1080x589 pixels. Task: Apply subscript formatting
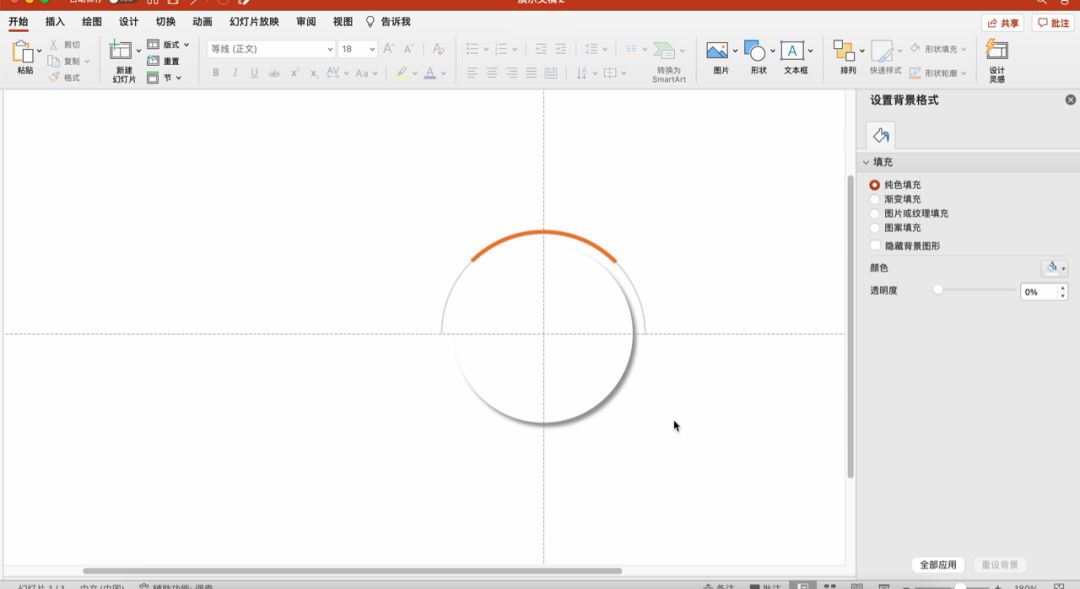click(313, 72)
